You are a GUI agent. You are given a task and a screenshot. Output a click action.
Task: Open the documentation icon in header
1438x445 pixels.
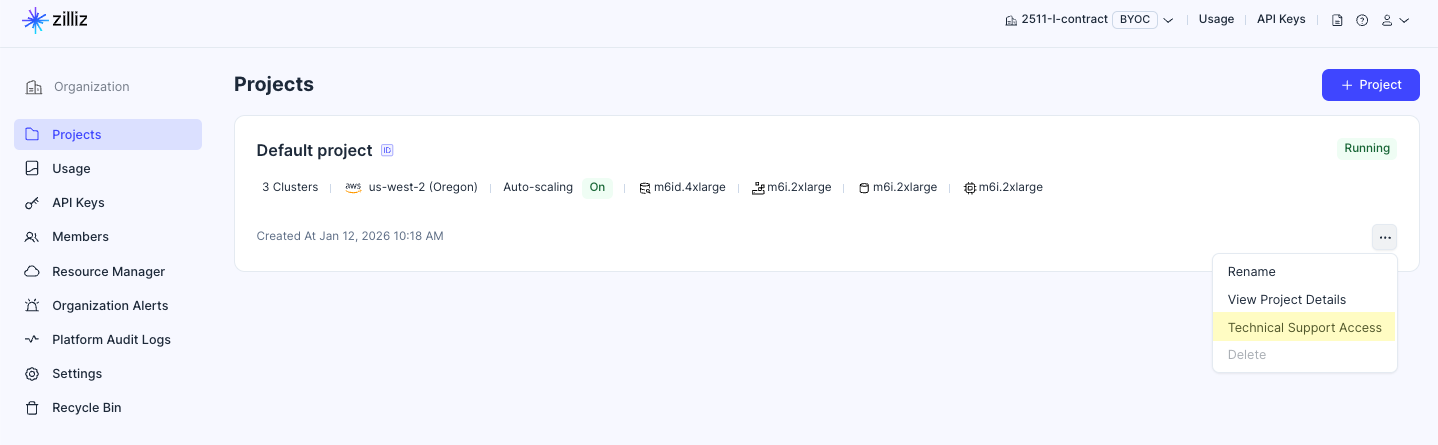click(1337, 20)
